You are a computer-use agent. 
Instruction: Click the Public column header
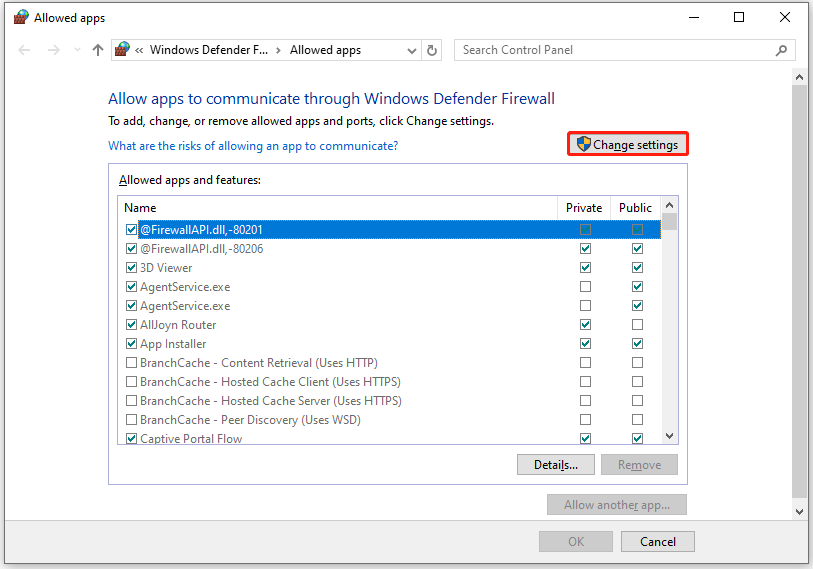635,207
